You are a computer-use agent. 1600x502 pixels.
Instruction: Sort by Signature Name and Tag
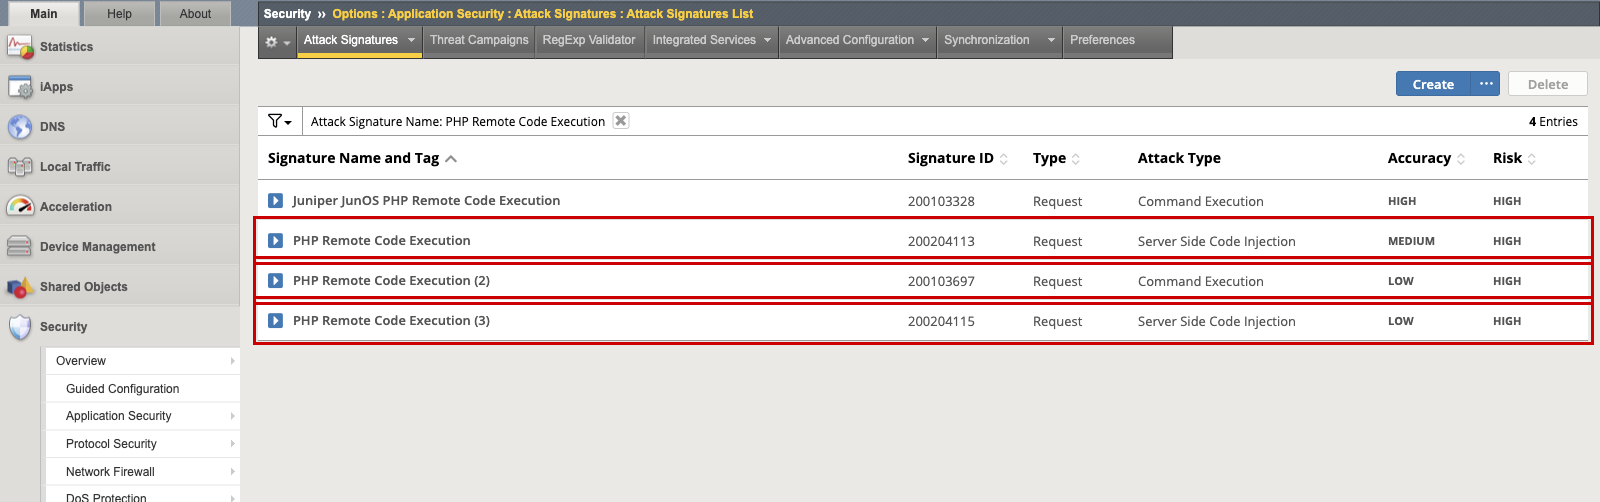click(x=362, y=158)
